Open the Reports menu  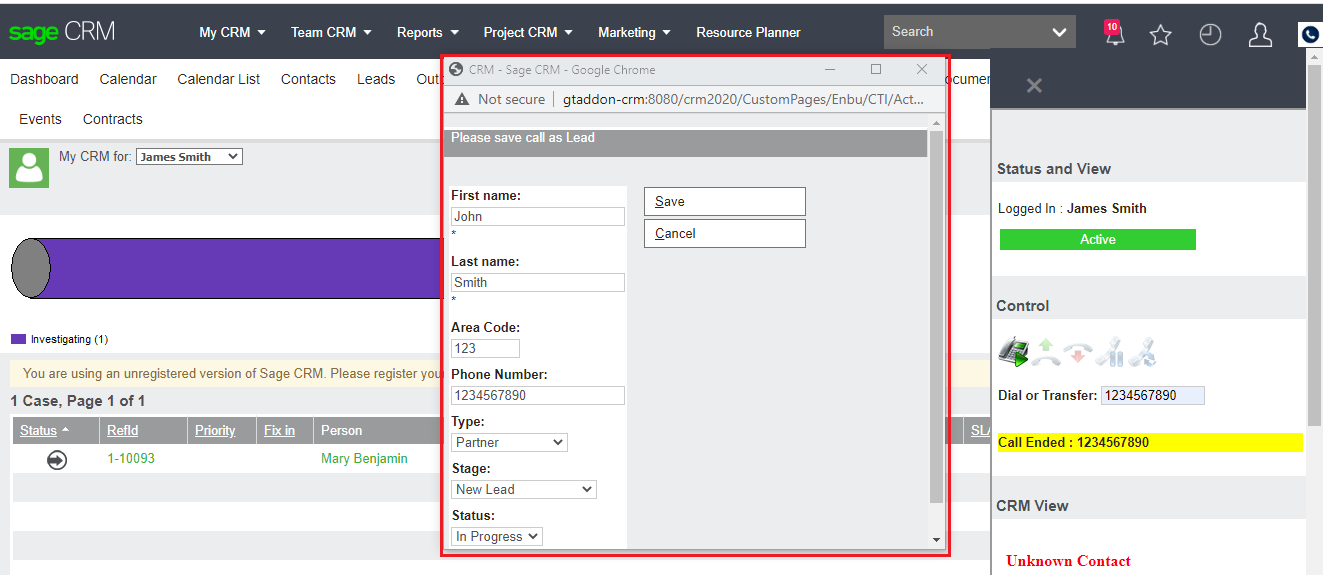click(x=428, y=32)
